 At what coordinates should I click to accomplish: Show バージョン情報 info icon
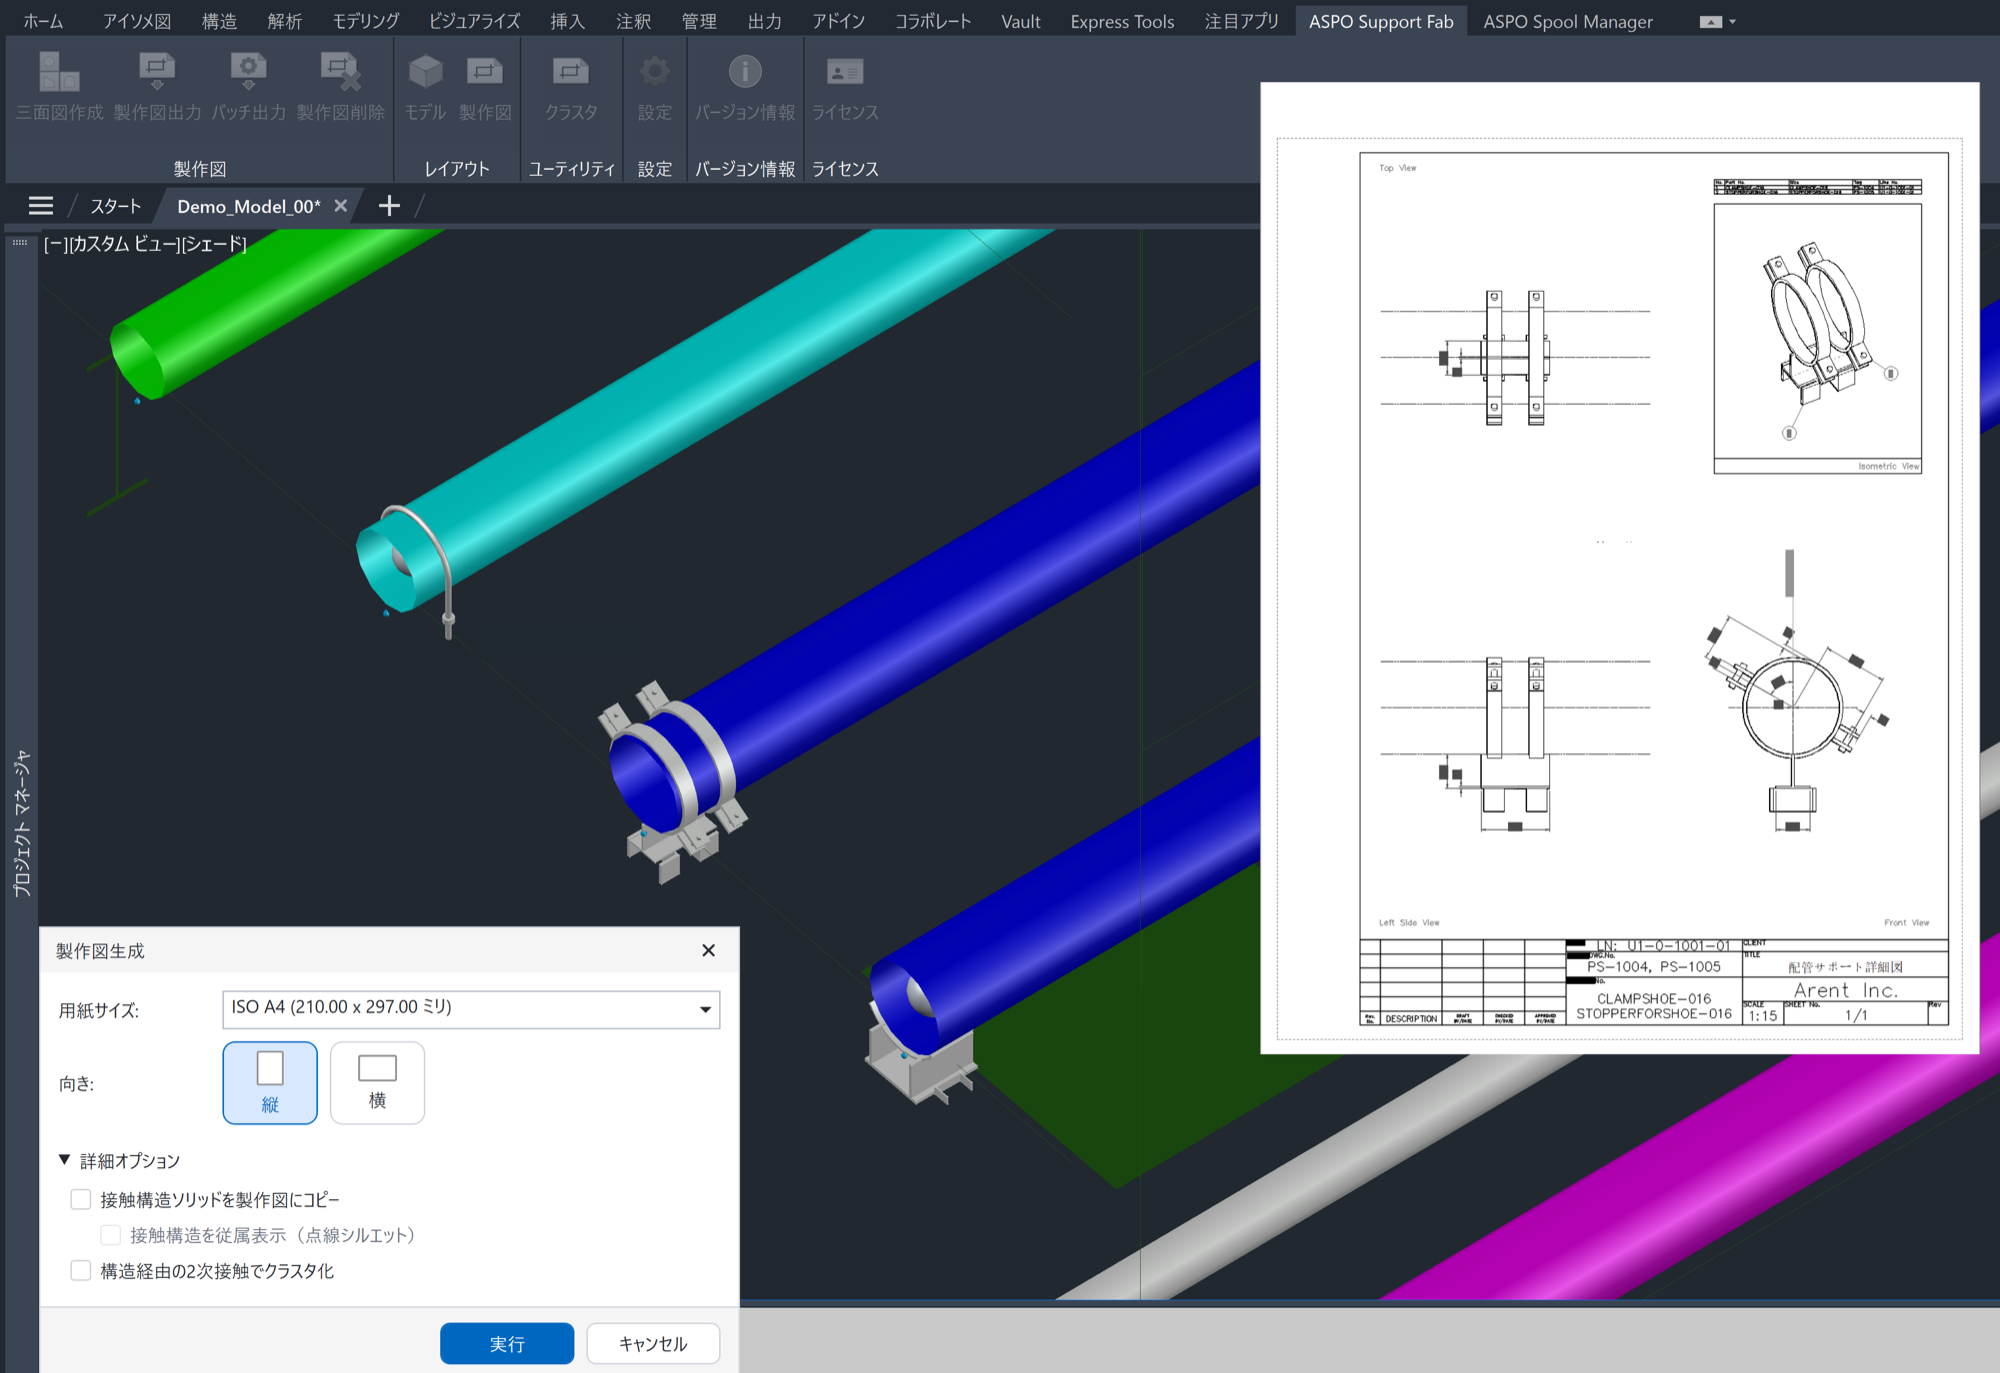tap(745, 73)
